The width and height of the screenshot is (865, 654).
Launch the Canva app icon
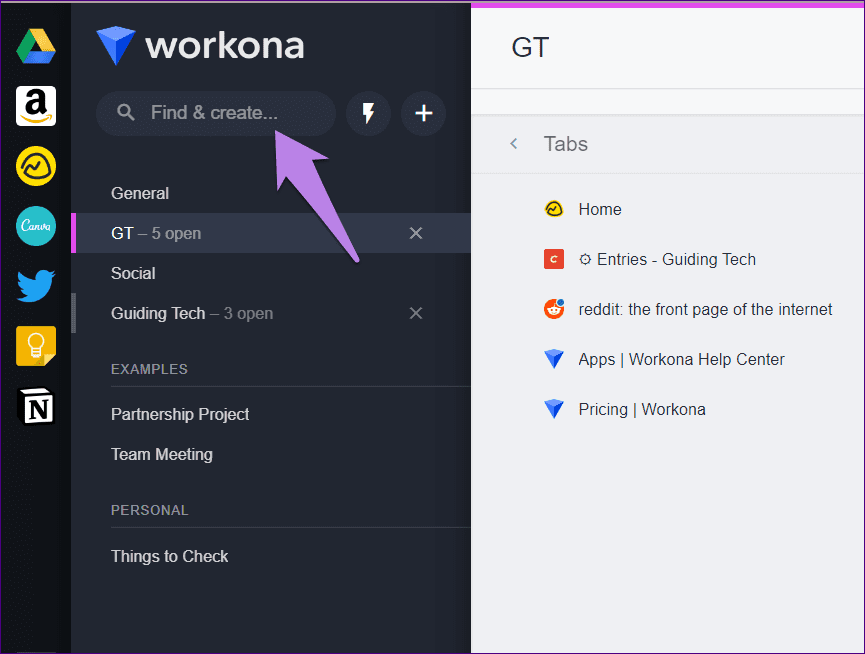(x=36, y=226)
